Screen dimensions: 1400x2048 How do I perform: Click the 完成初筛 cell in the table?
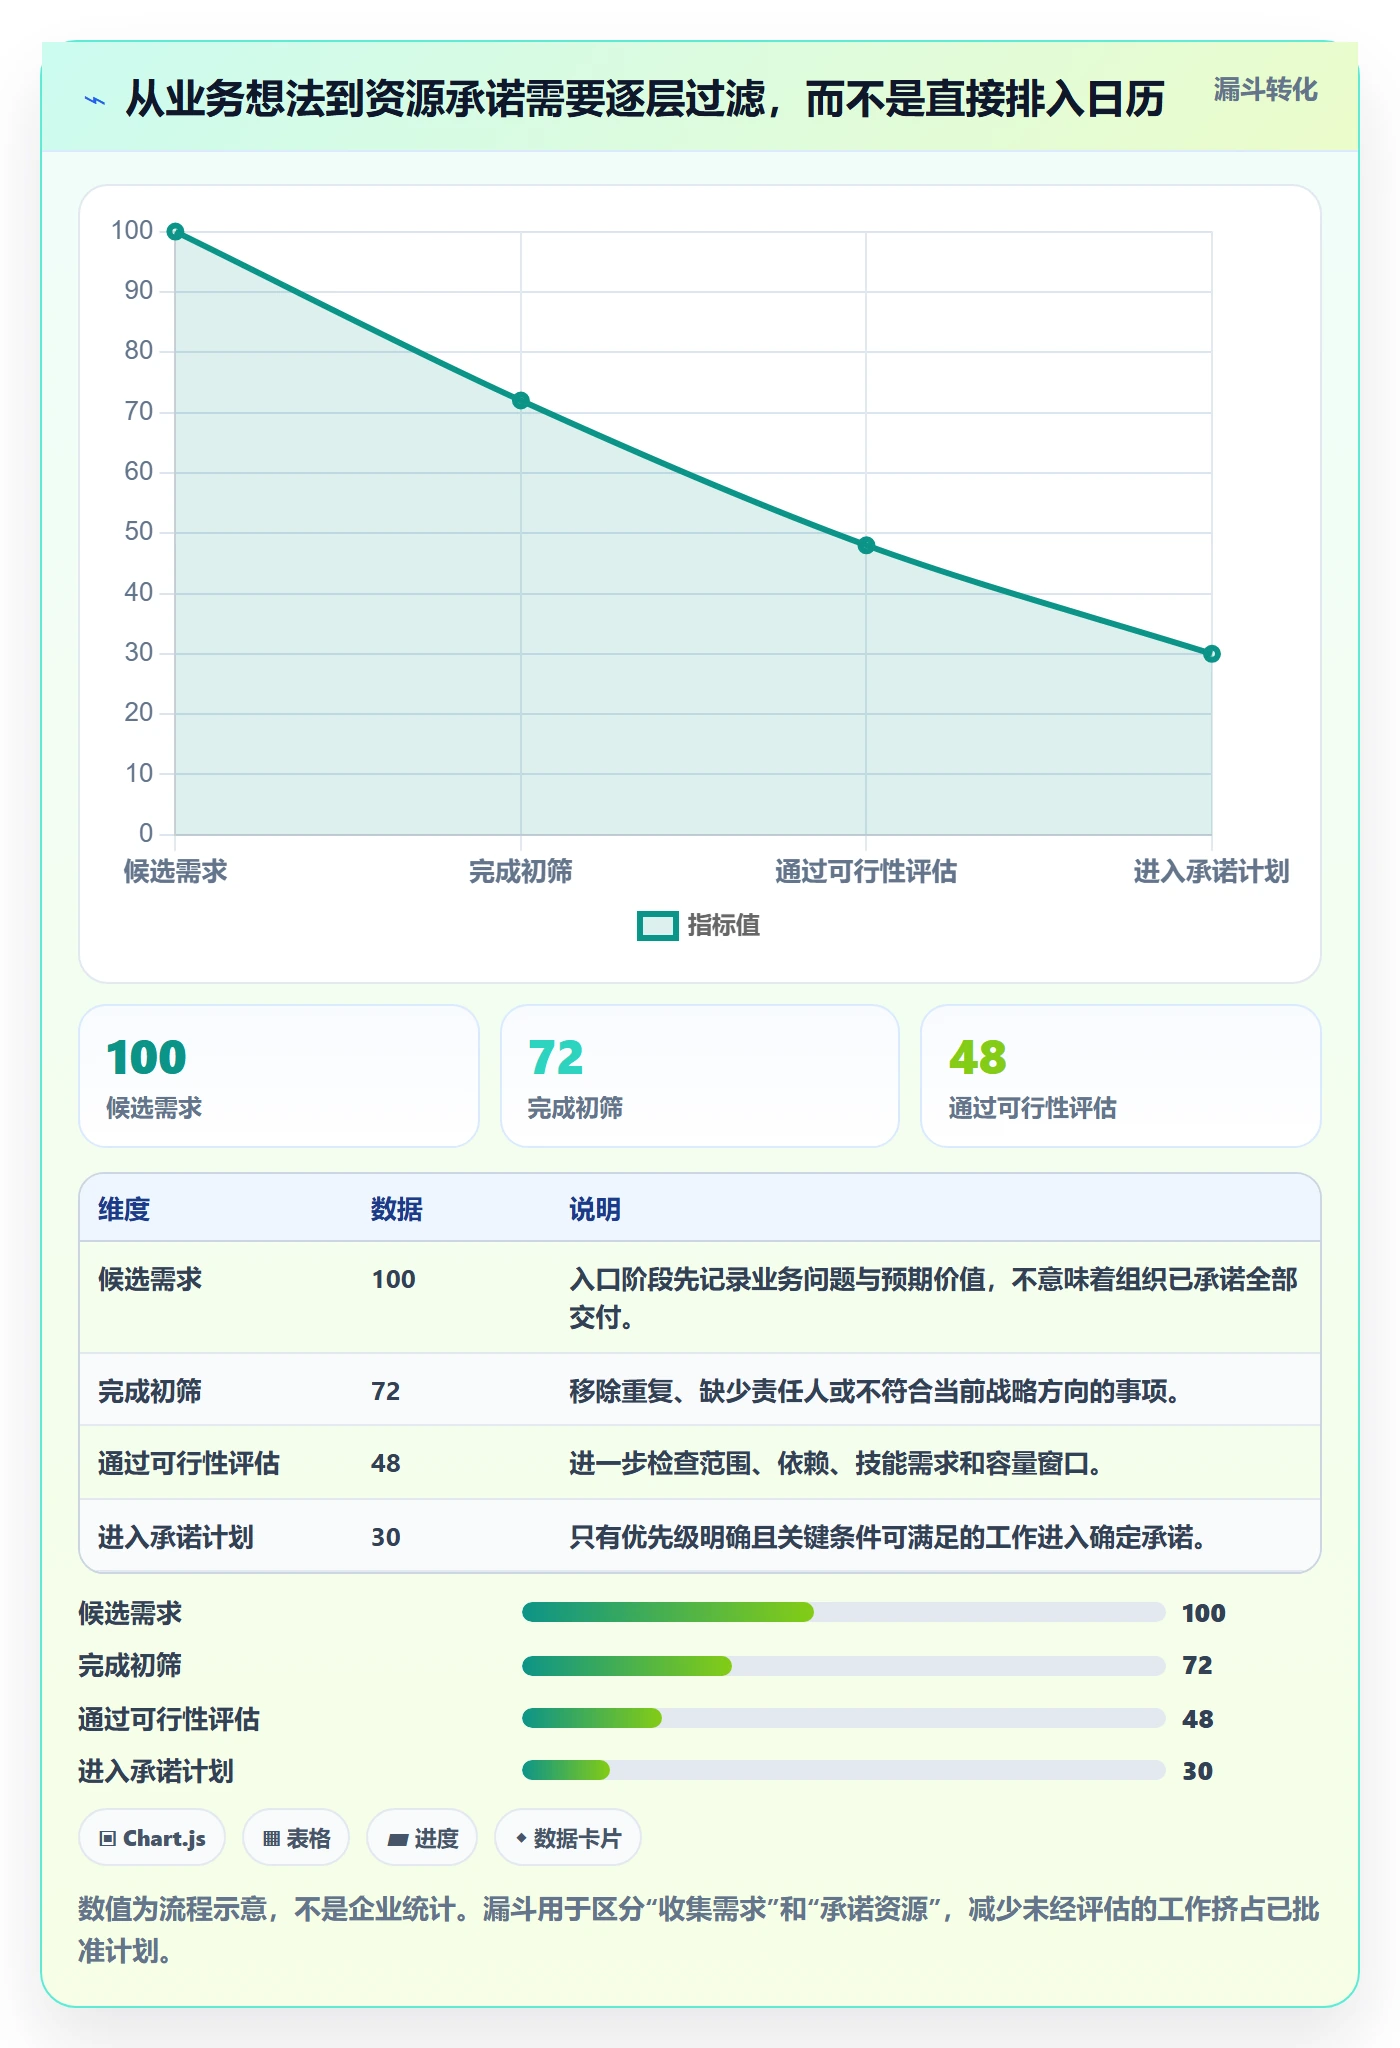click(150, 1392)
